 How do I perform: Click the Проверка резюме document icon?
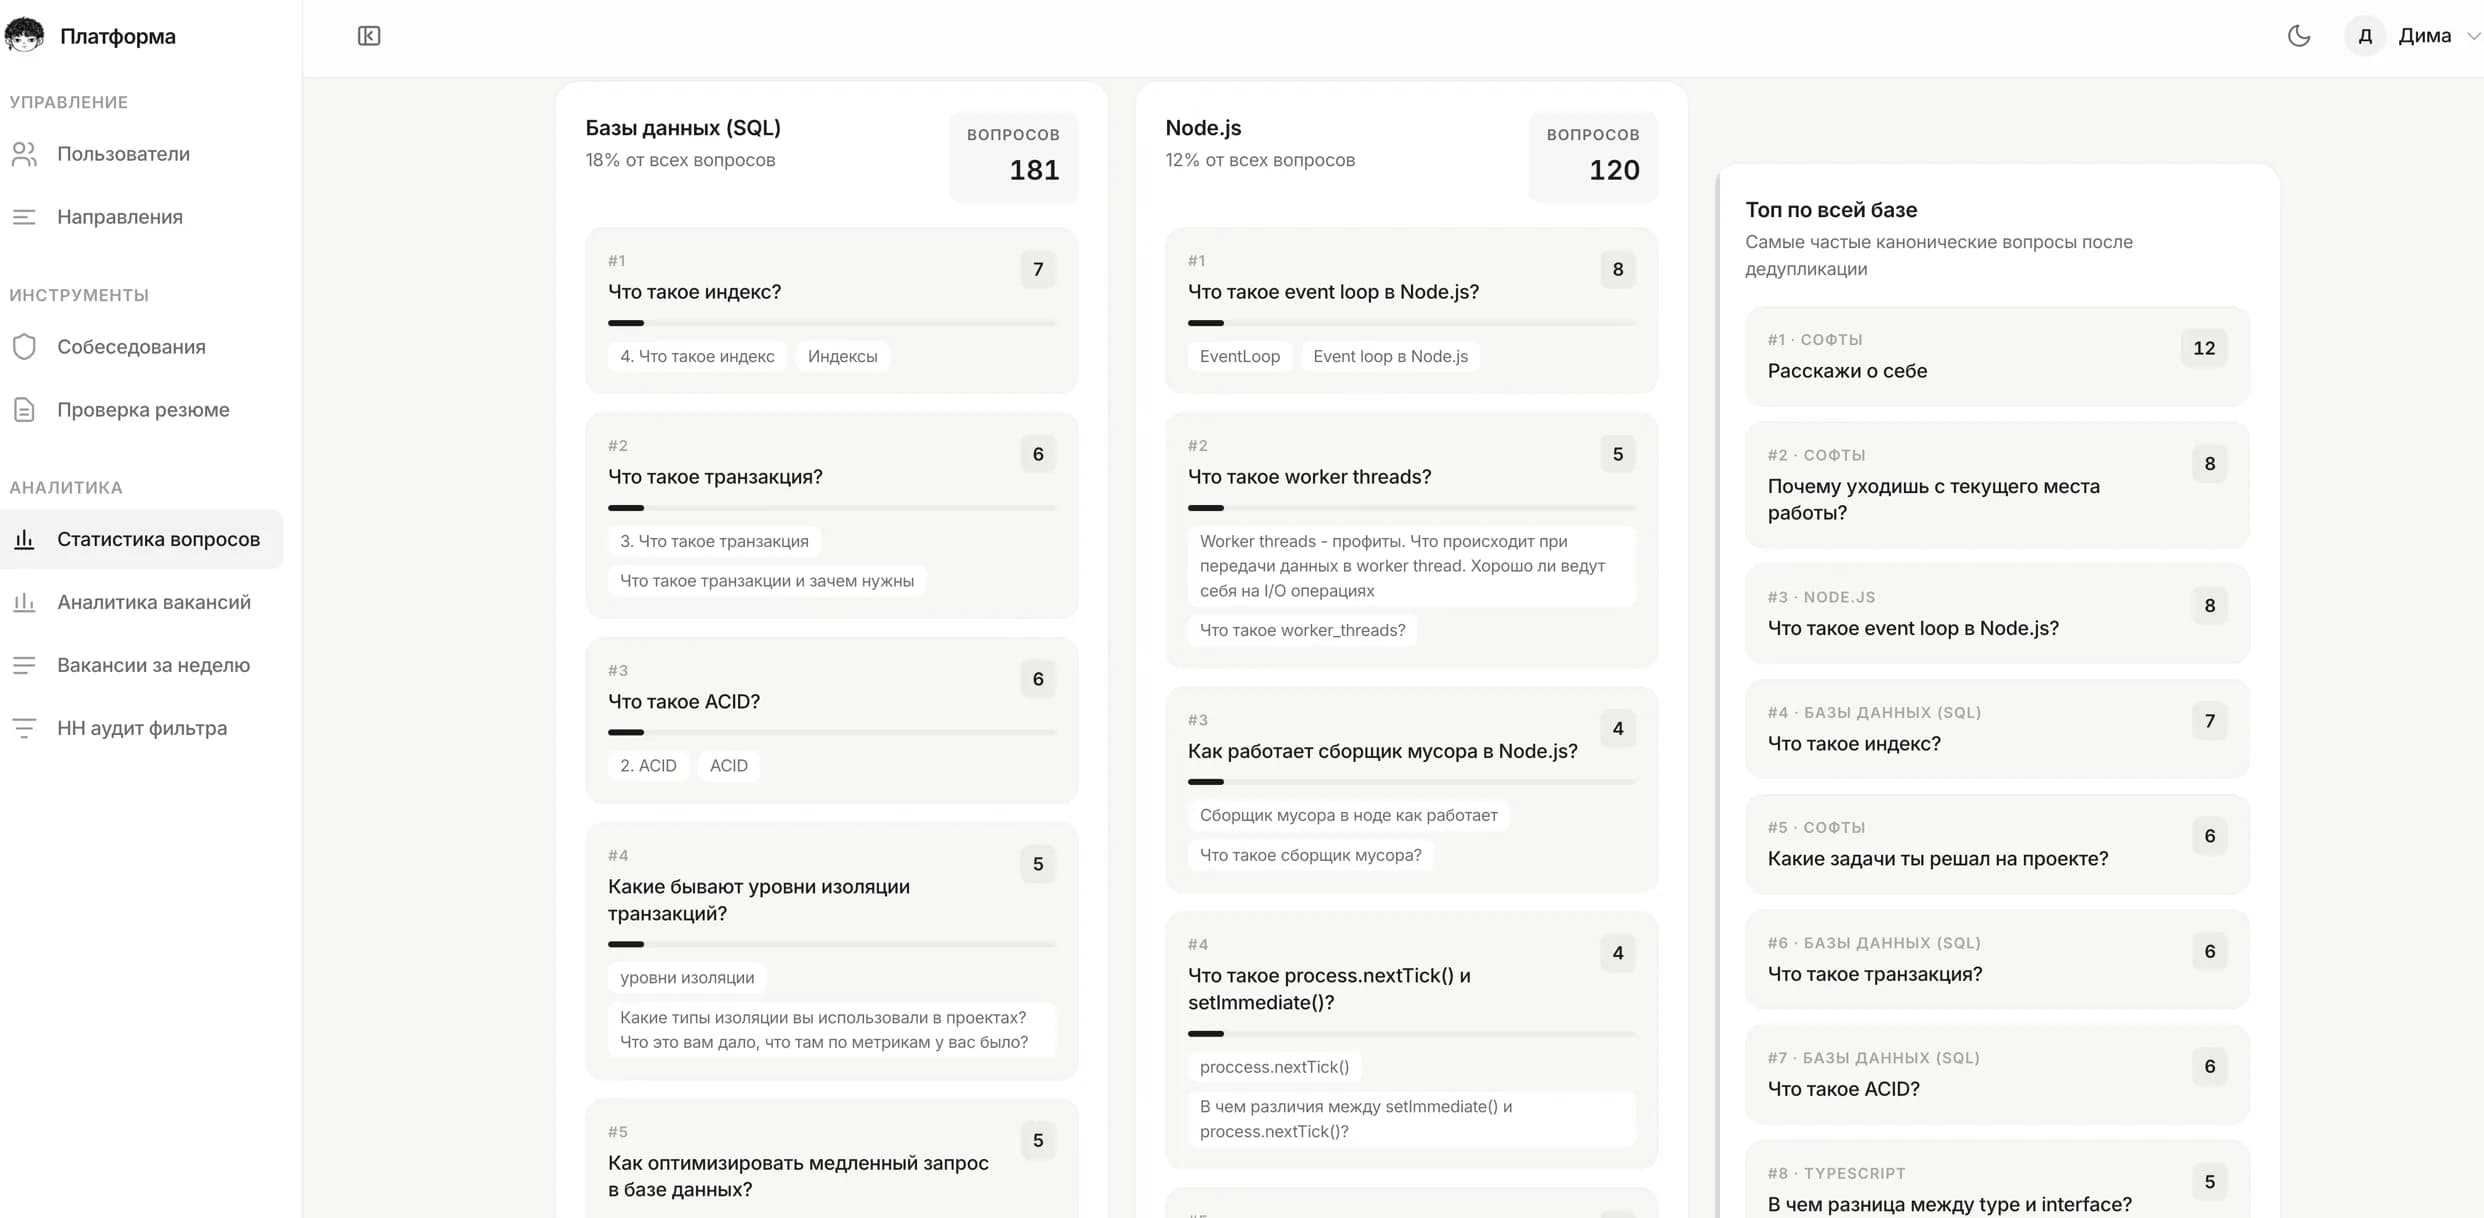click(24, 410)
